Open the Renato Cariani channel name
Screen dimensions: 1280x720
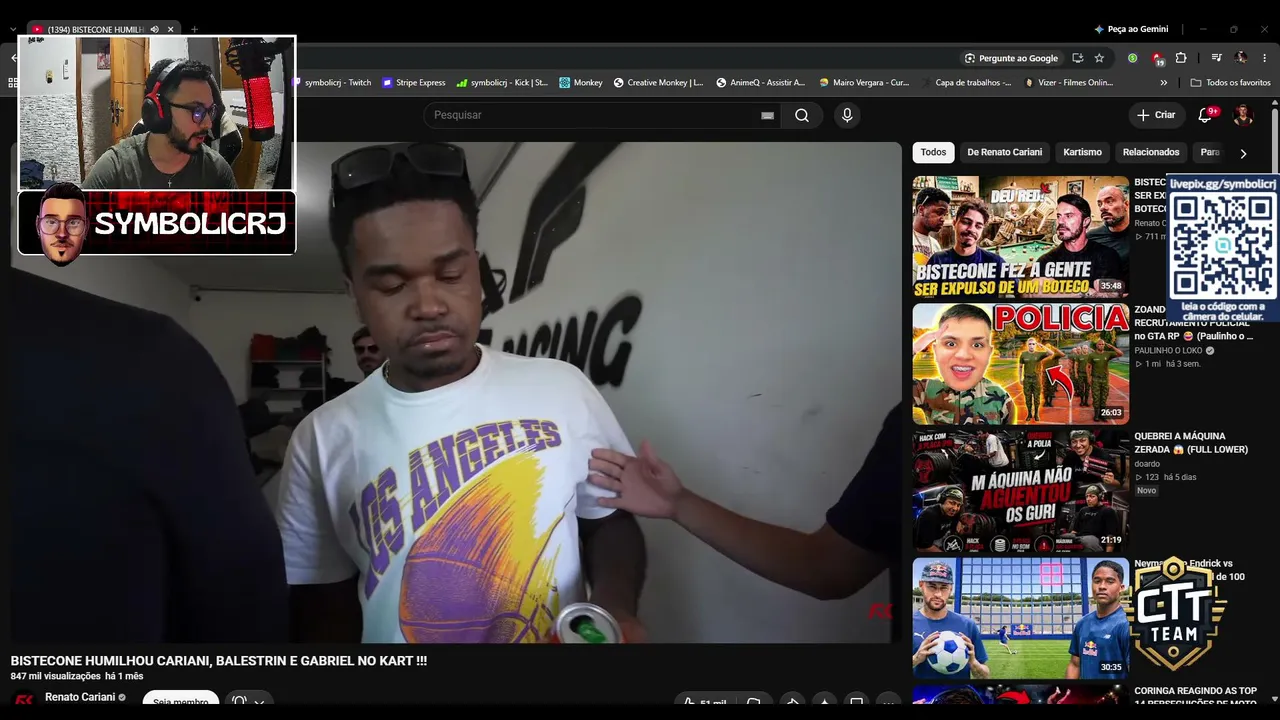coord(80,697)
